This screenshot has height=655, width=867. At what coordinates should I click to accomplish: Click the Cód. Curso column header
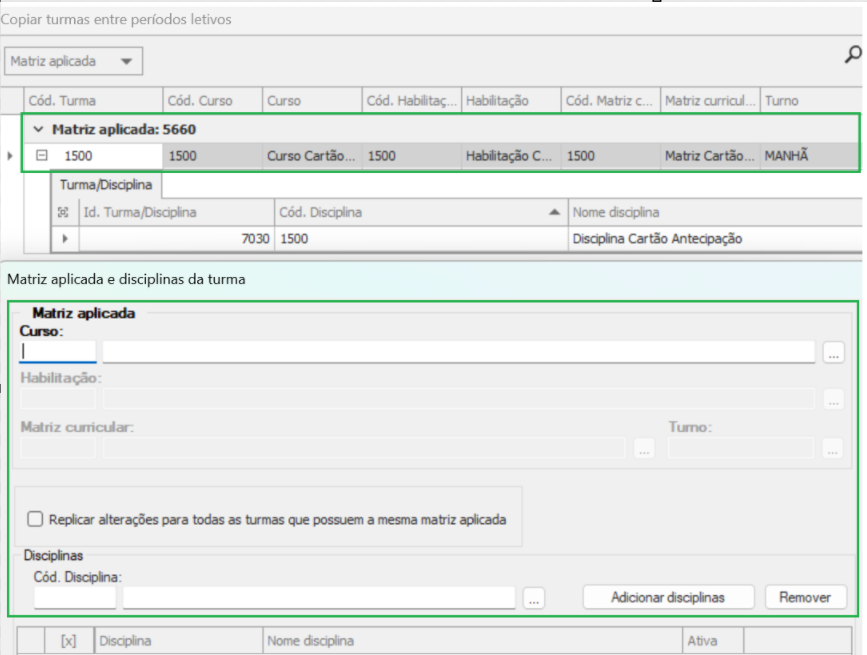[x=212, y=101]
